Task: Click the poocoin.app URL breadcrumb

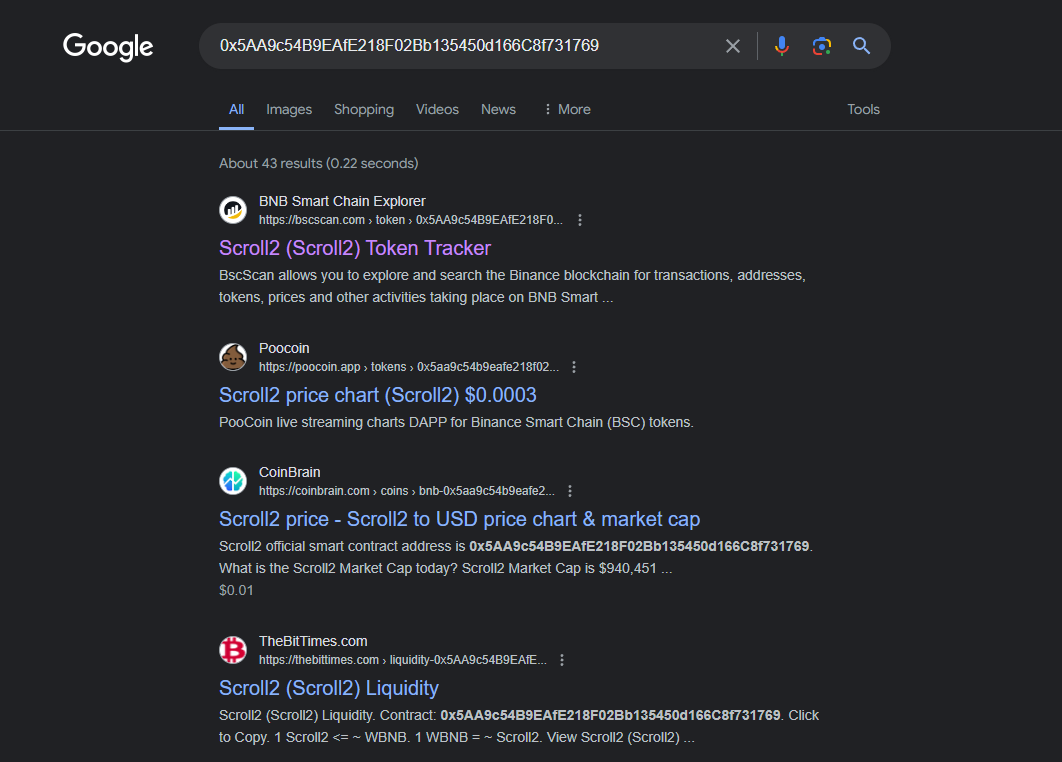Action: tap(408, 367)
